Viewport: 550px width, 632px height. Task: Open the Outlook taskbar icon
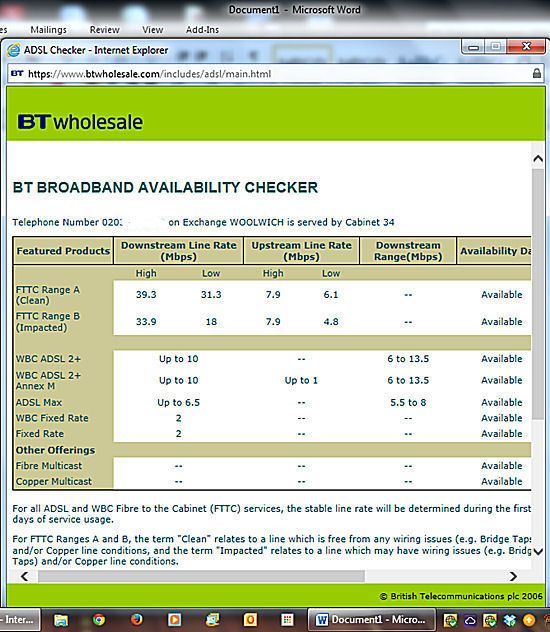pos(250,620)
